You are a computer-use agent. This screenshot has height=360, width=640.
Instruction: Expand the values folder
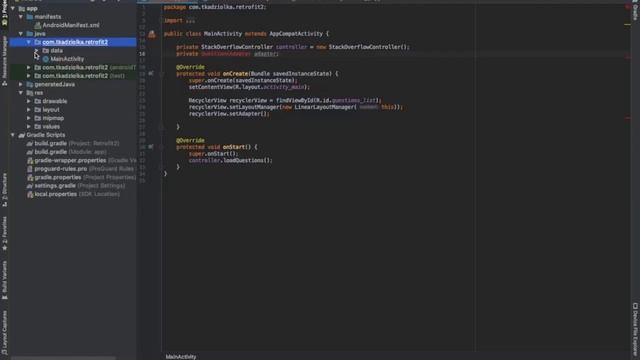tap(29, 127)
